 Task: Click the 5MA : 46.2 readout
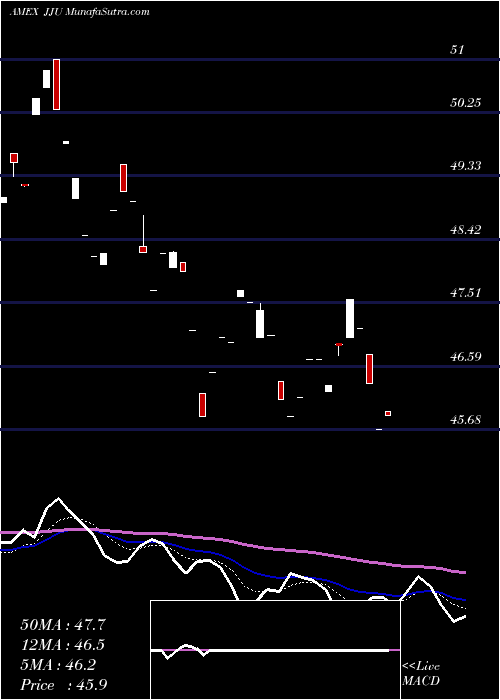coord(58,665)
